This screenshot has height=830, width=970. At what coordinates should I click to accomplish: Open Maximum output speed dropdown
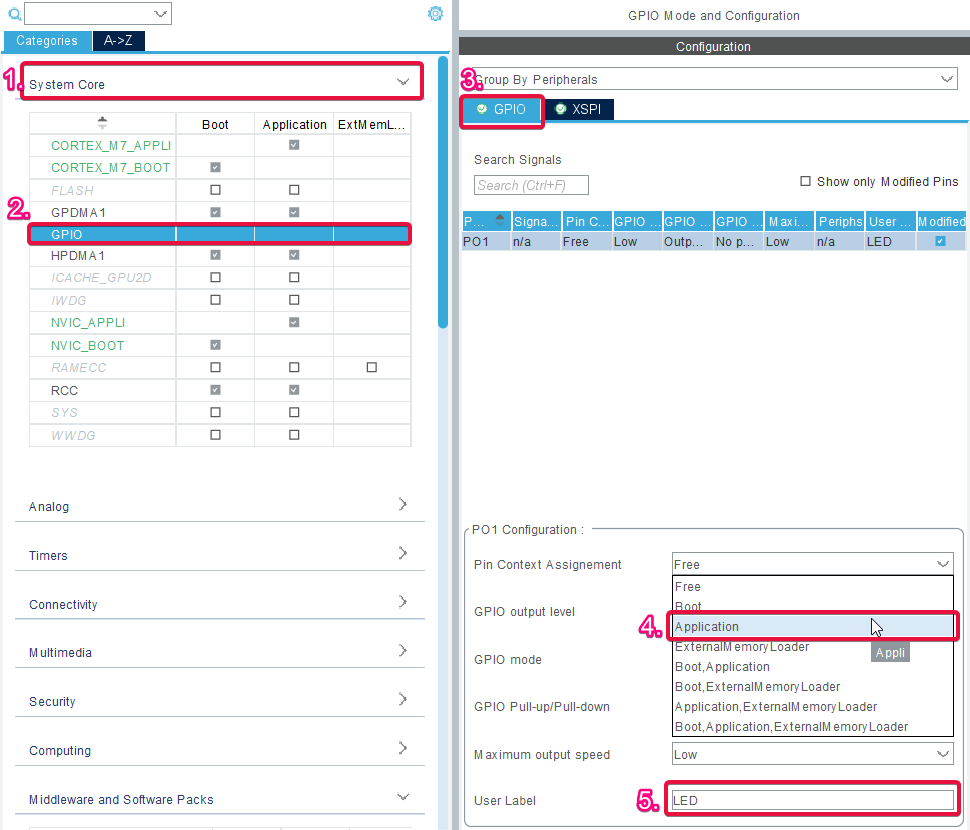(812, 755)
